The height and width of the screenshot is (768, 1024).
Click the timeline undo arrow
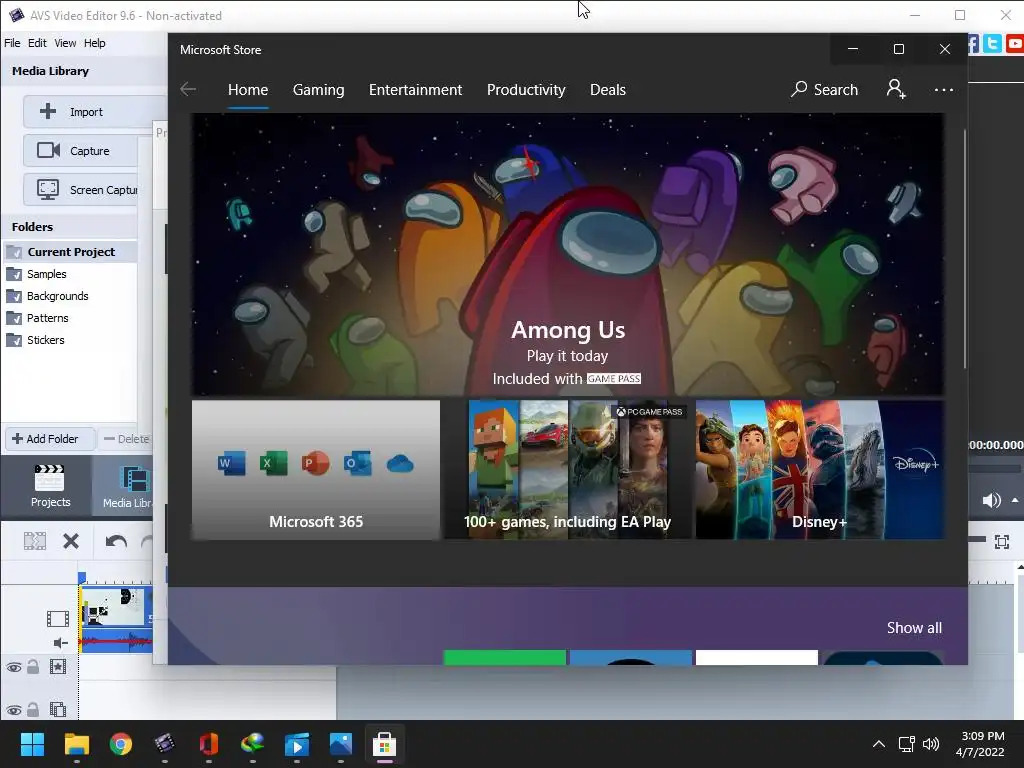tap(116, 541)
